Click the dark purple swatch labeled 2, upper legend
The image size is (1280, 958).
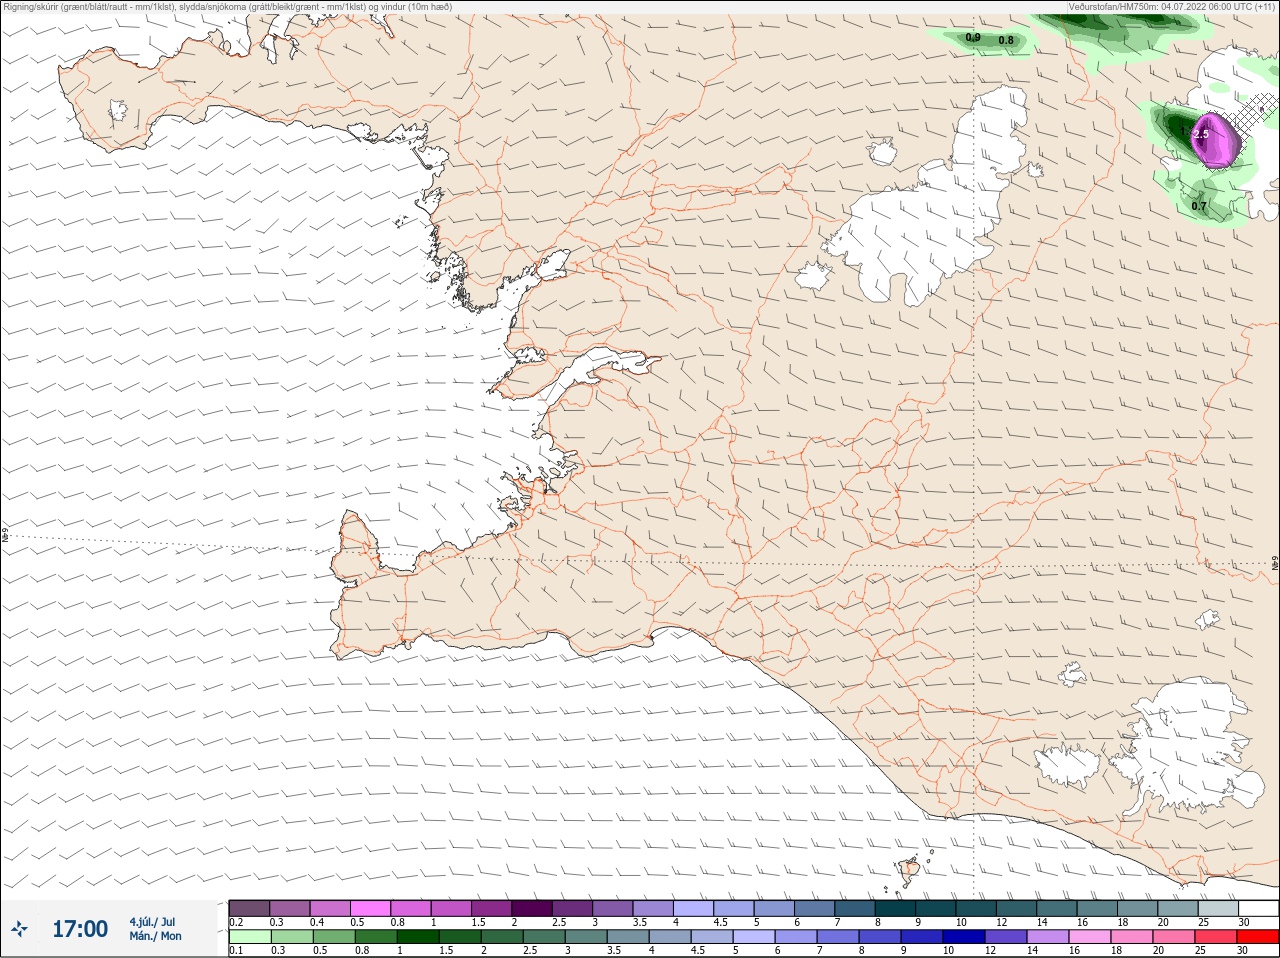[532, 908]
